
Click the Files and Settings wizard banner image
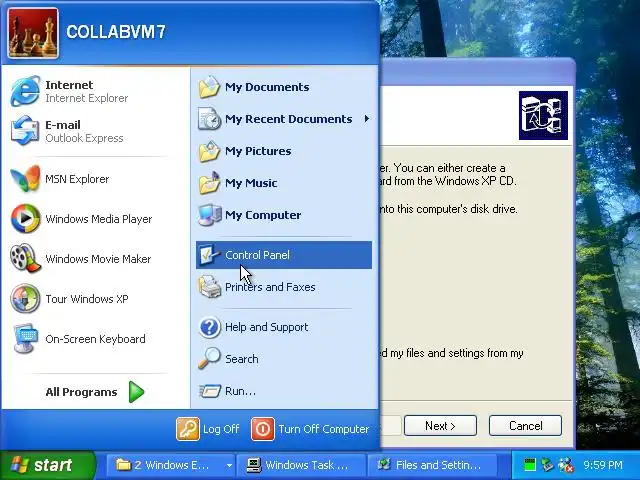coord(543,116)
